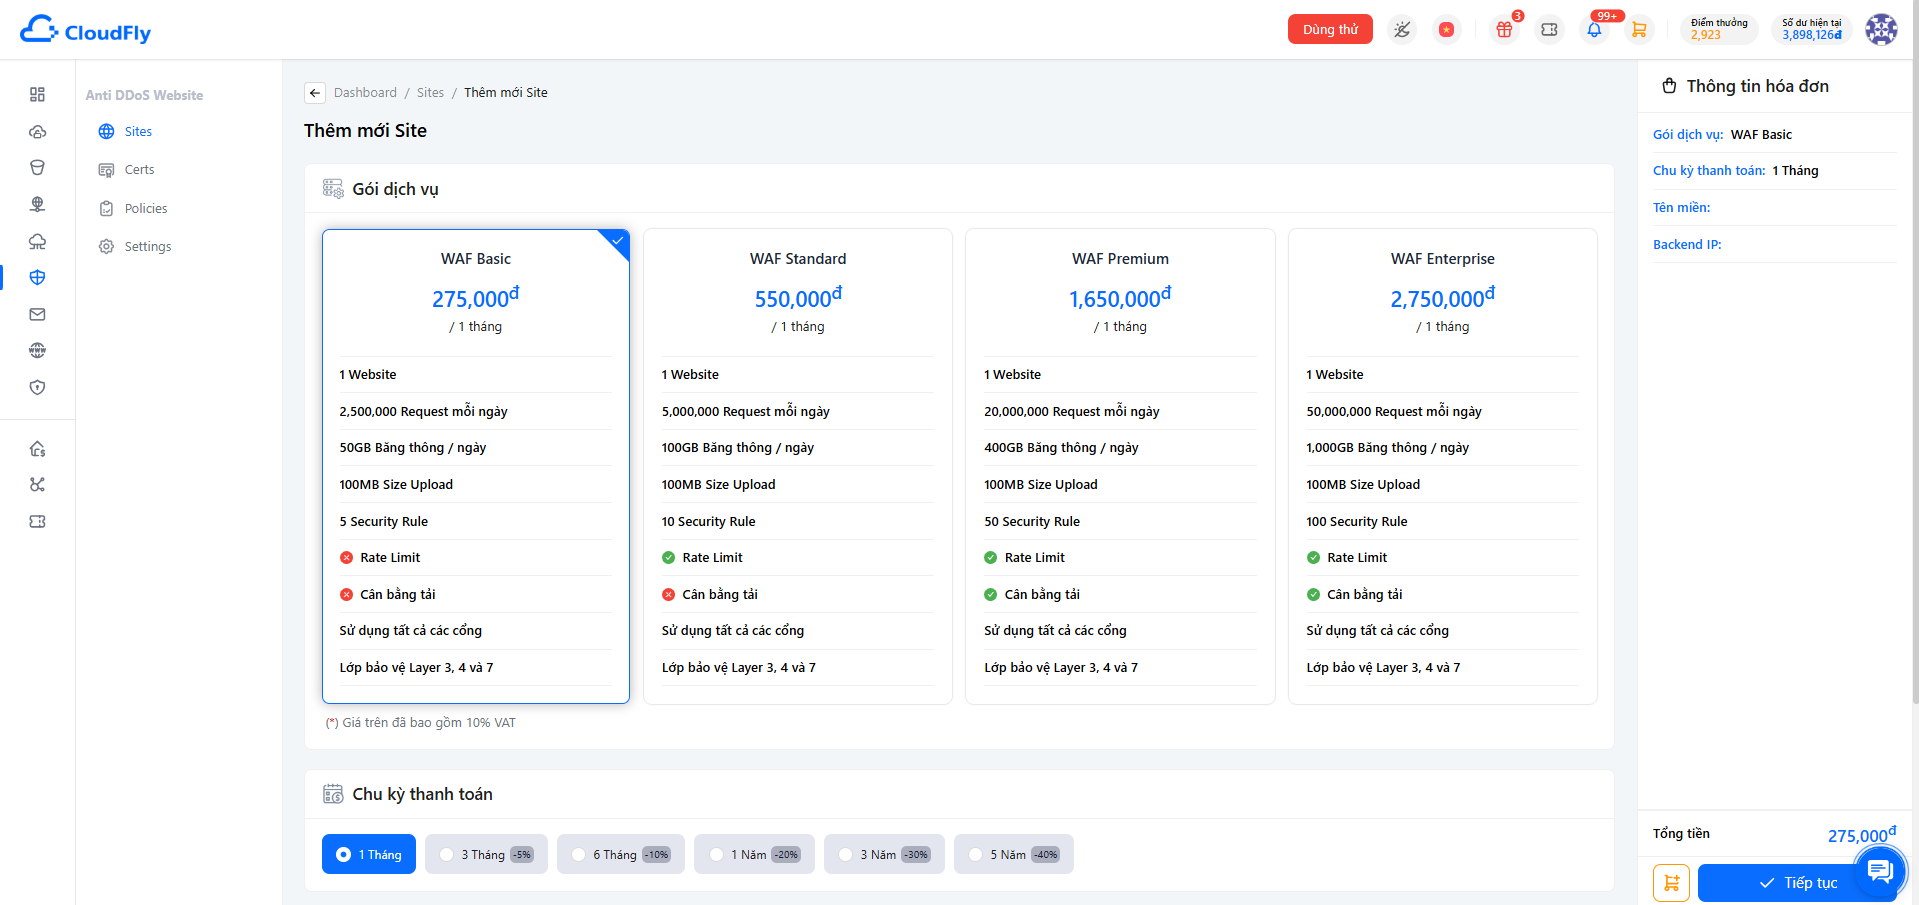The image size is (1919, 905).
Task: Open the globe network icon in the left rail
Action: point(37,204)
